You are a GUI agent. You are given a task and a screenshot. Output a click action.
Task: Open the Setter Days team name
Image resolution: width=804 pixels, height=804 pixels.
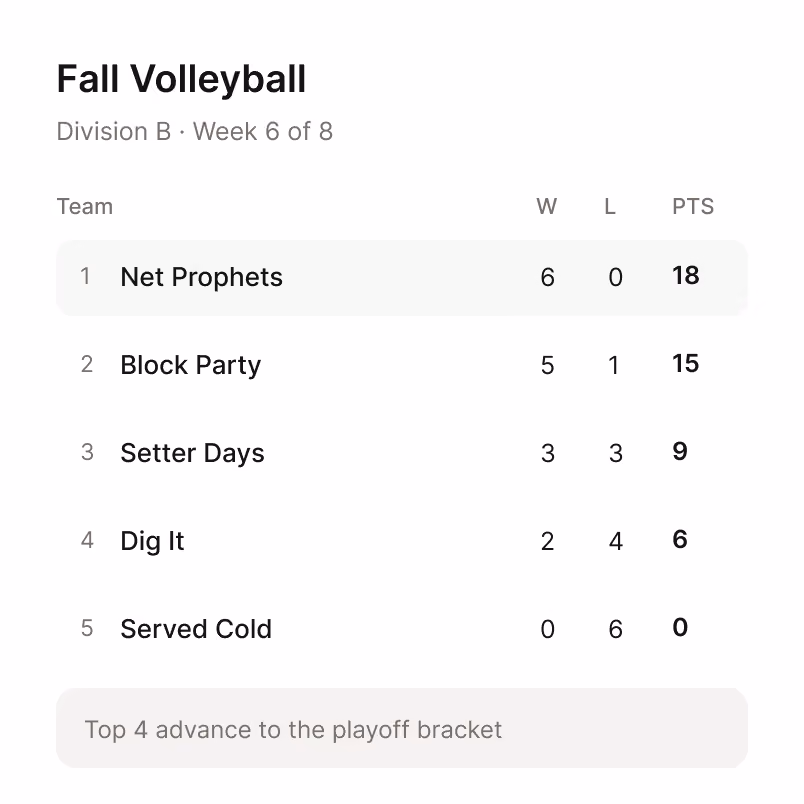(x=192, y=454)
